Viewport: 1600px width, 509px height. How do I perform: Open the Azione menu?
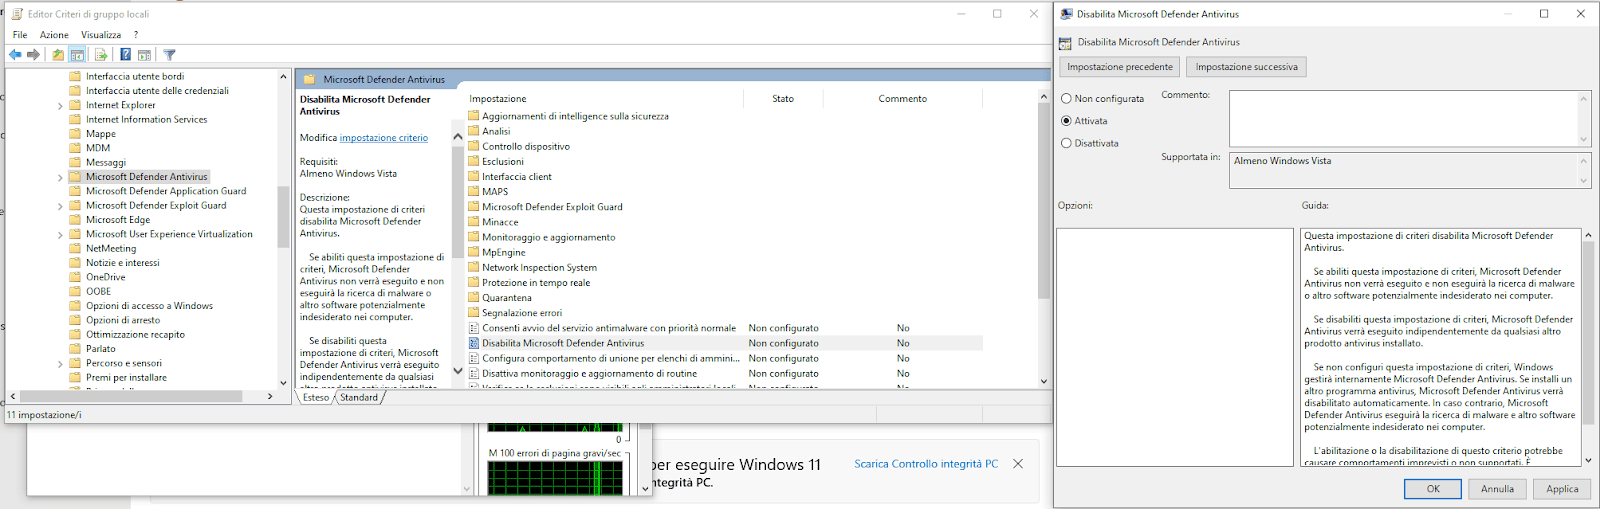pos(54,35)
